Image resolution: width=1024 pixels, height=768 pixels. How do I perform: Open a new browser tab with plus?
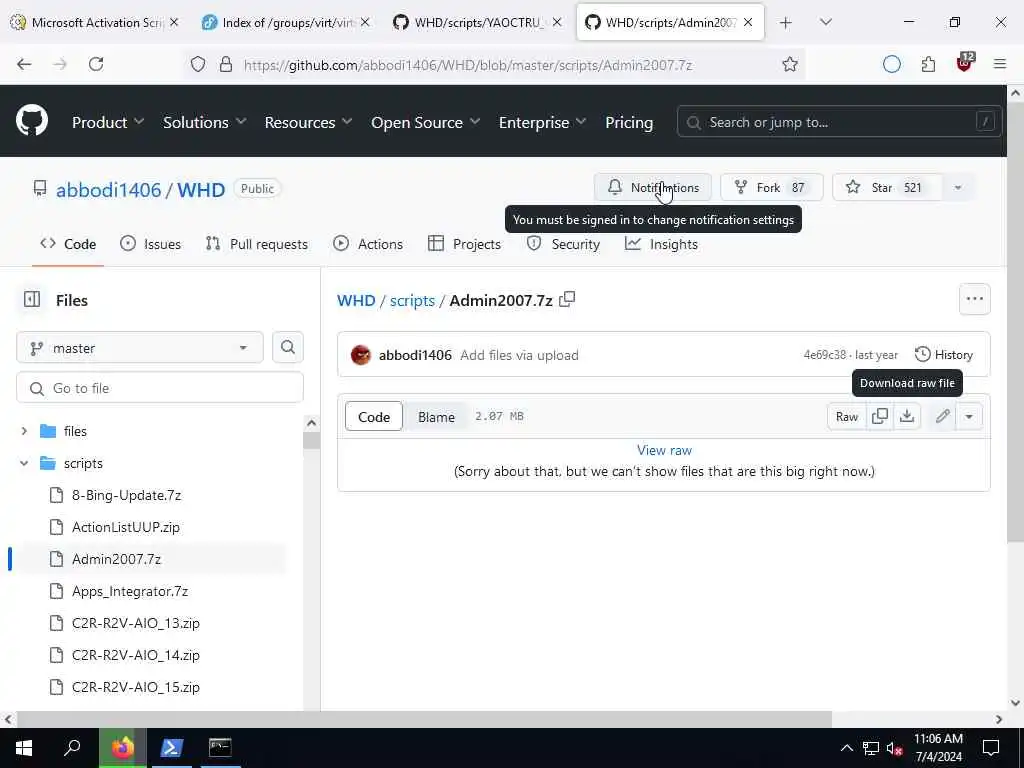point(786,22)
